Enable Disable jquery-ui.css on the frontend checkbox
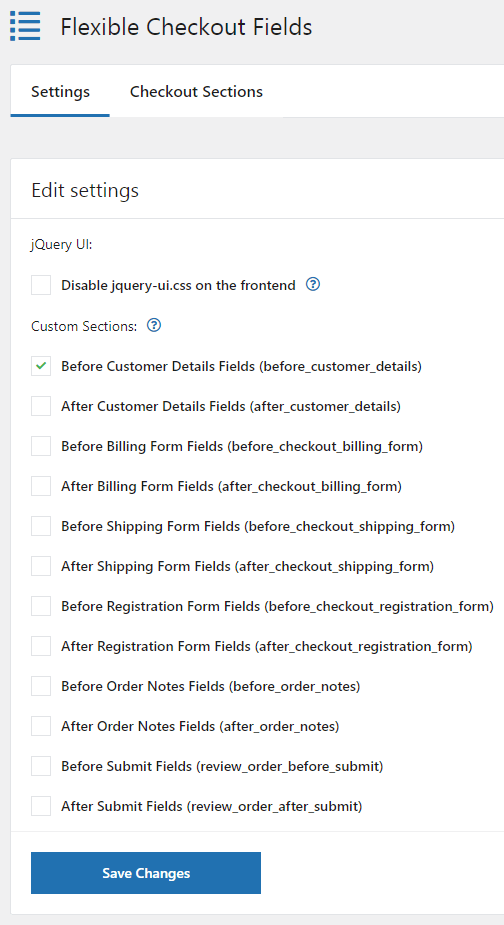This screenshot has width=504, height=925. pyautogui.click(x=41, y=286)
